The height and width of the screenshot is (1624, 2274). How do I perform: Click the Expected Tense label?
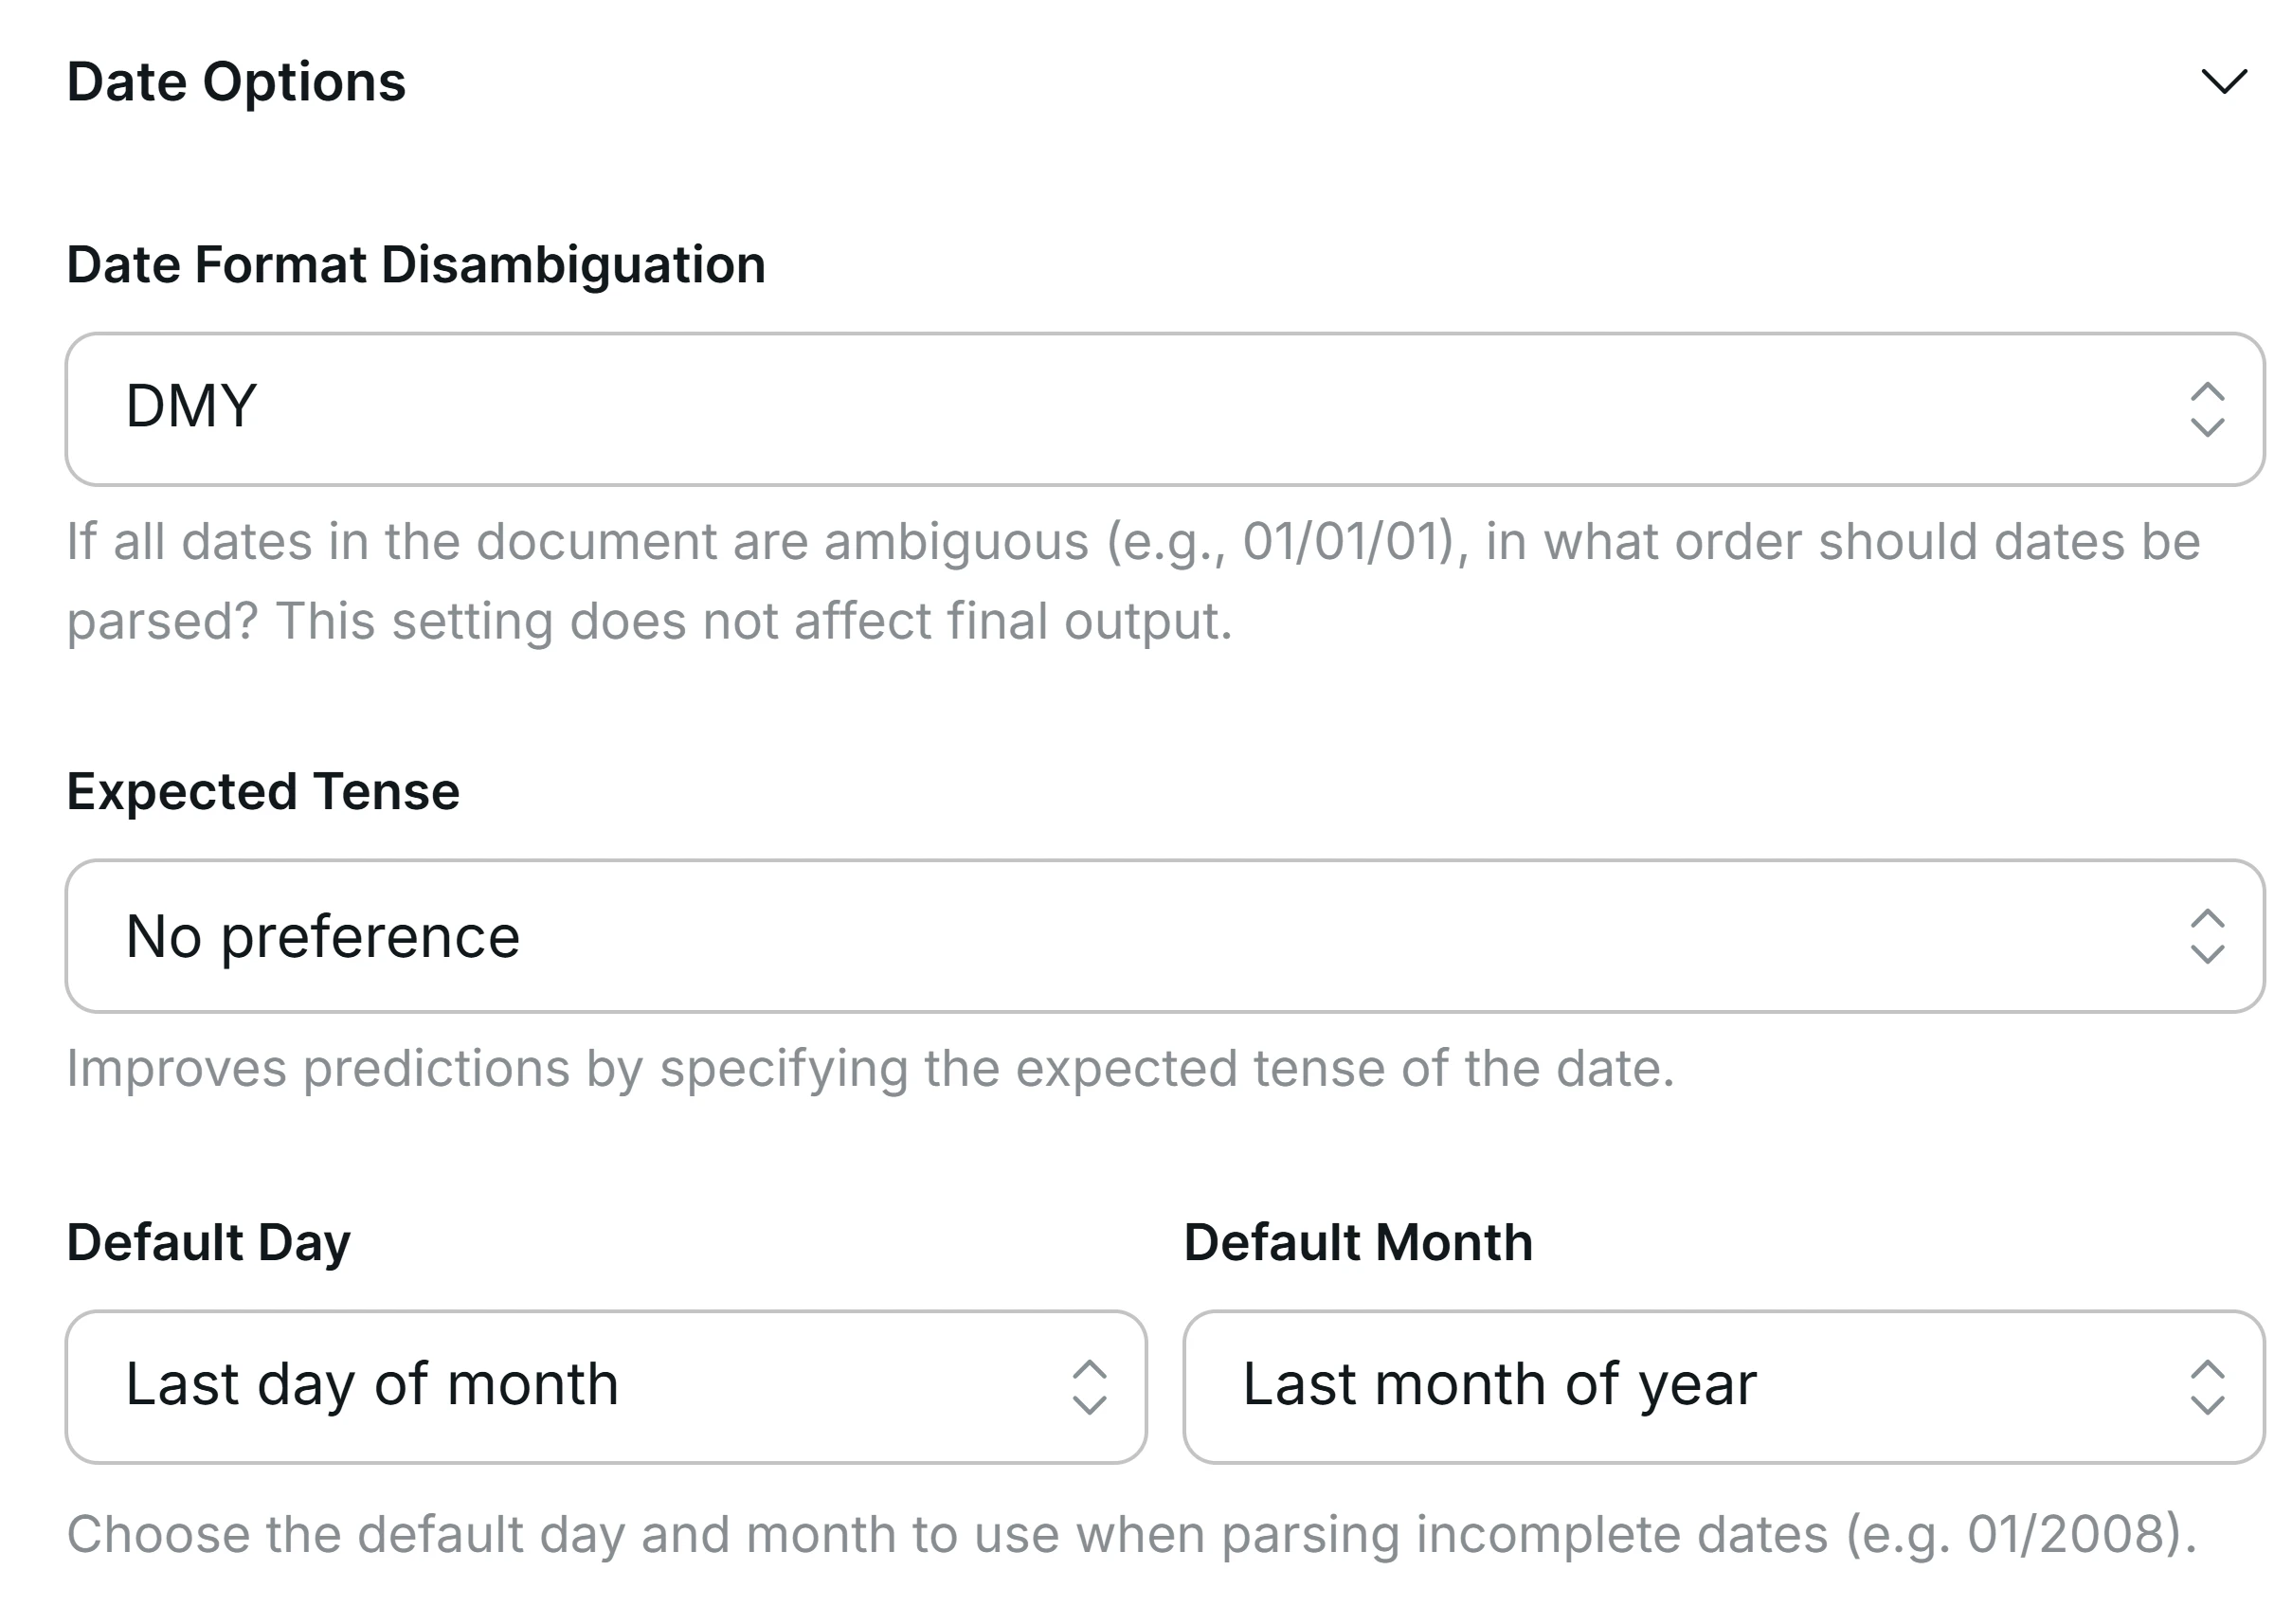263,791
